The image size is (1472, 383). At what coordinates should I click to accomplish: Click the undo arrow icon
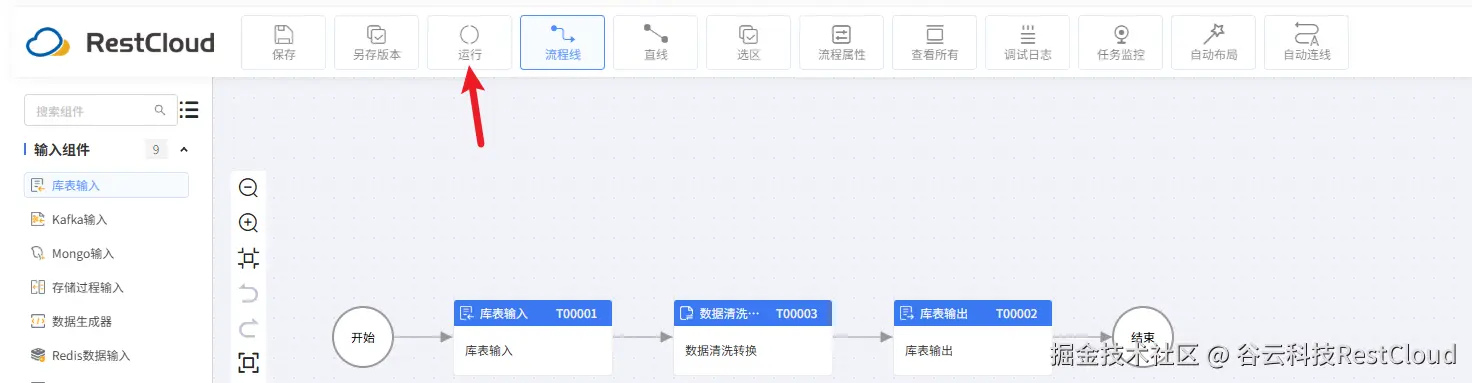pos(249,293)
